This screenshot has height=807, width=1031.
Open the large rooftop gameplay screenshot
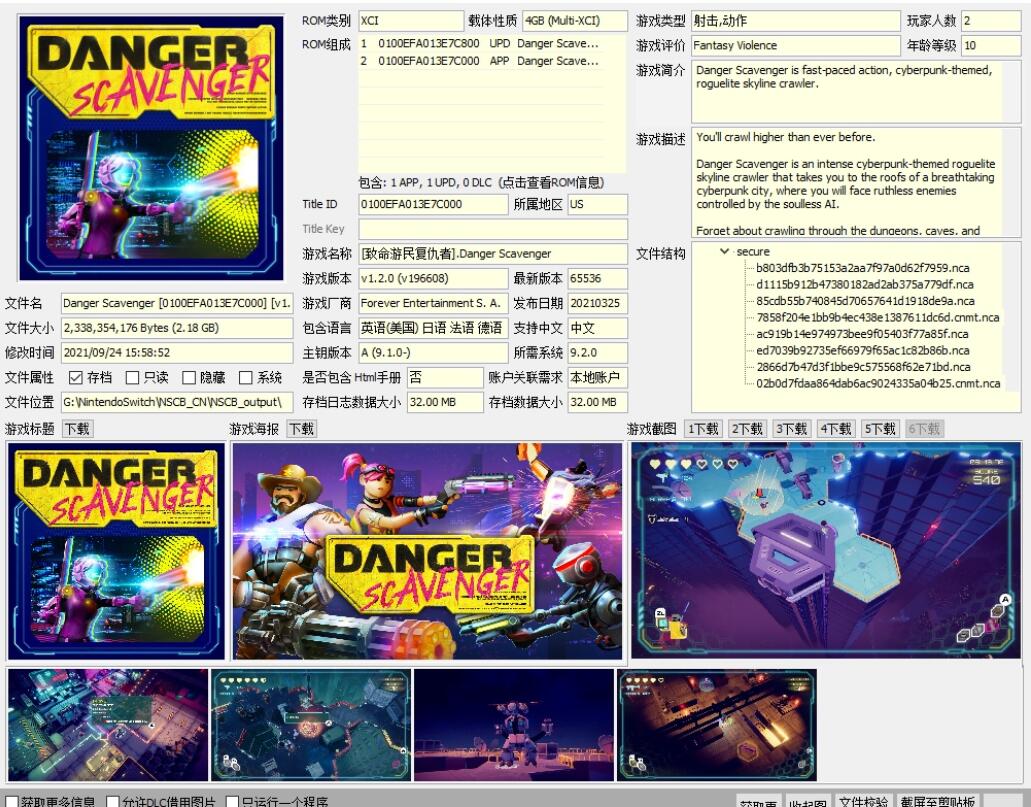[x=826, y=549]
